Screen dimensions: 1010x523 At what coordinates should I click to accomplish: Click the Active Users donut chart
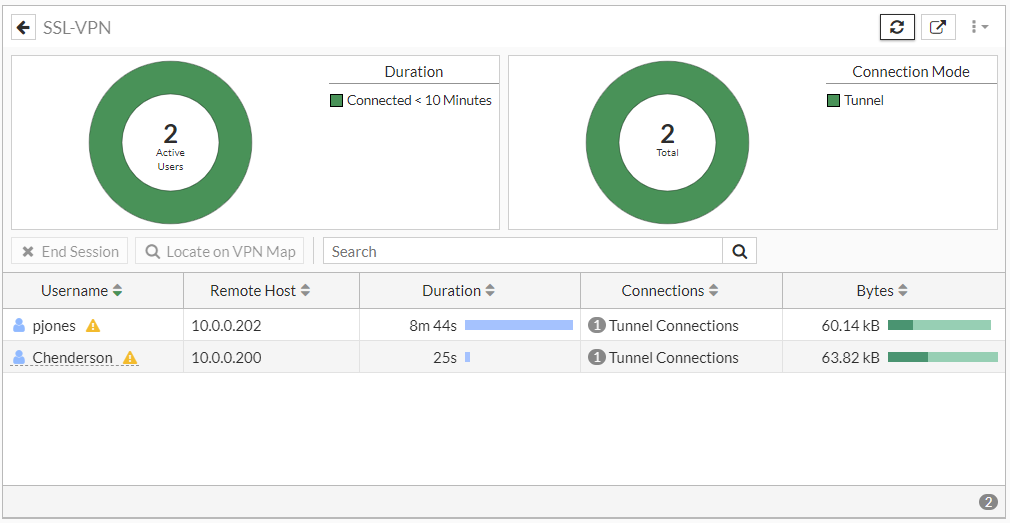(x=170, y=142)
